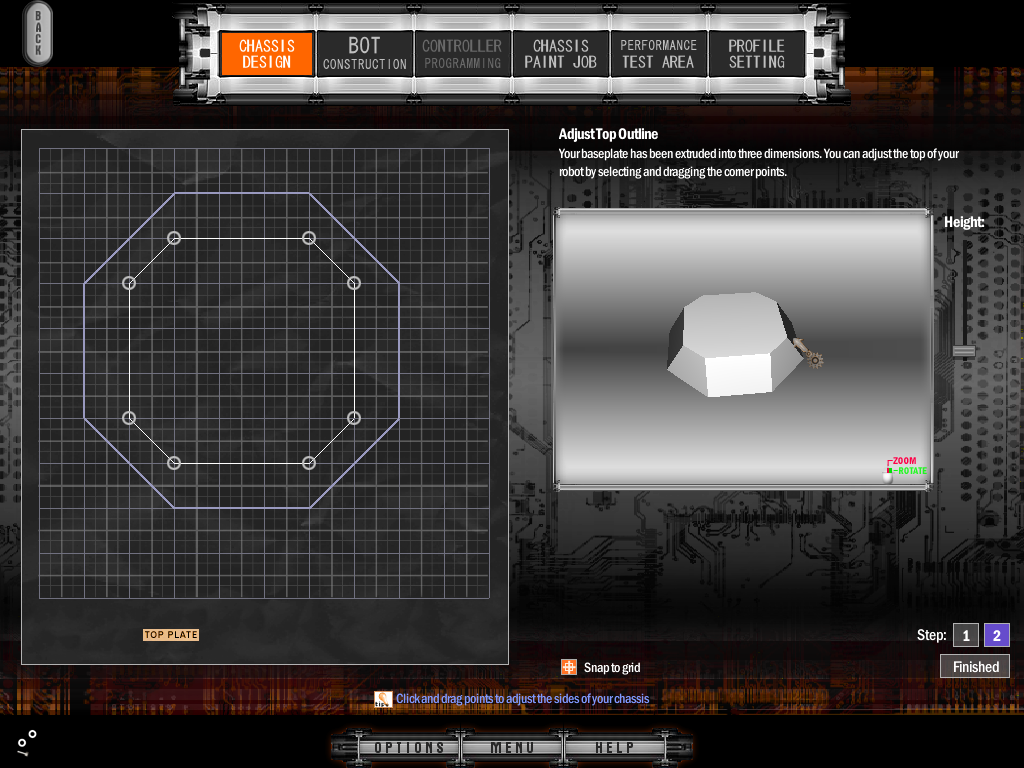
Task: Click the gear cursor icon in 3D preview
Action: pos(814,359)
